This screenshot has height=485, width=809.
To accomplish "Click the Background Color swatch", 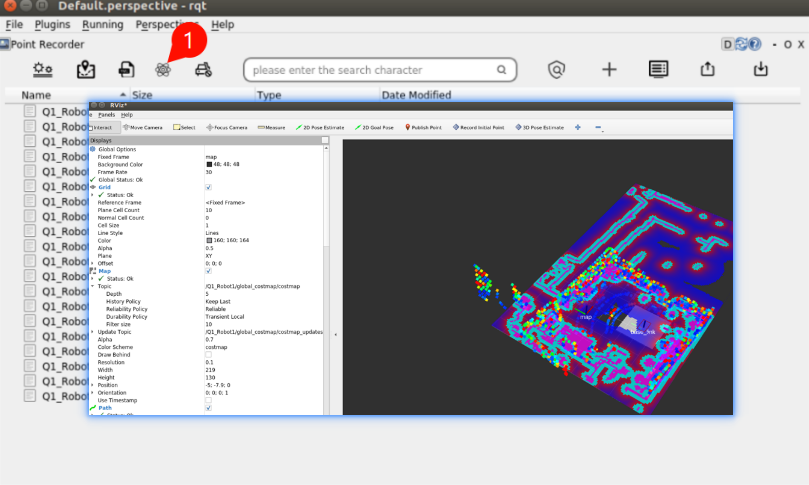I will [208, 164].
